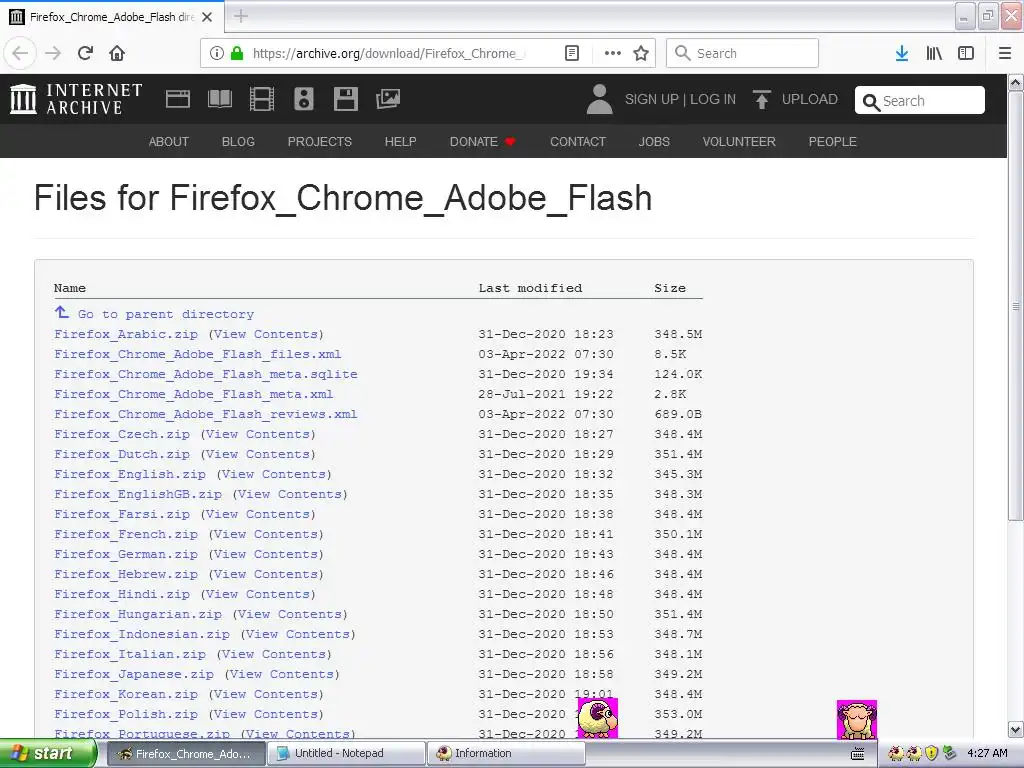1024x768 pixels.
Task: Open the Firefox library icon
Action: point(934,53)
